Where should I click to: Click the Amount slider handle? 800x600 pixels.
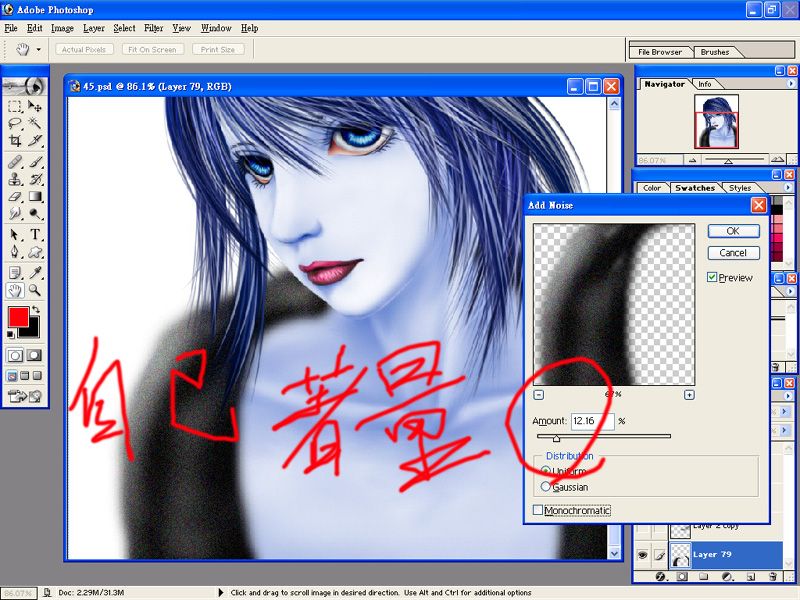pyautogui.click(x=556, y=438)
